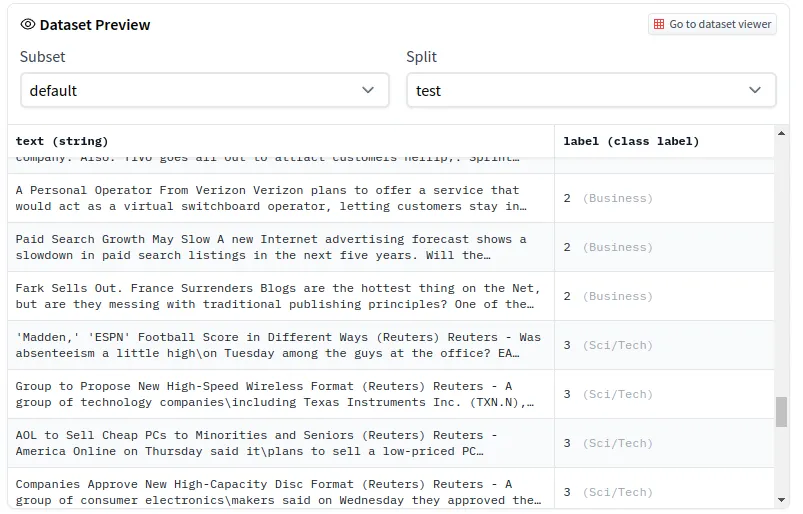Click the eye icon beside Dataset Preview
The image size is (803, 514).
click(28, 24)
